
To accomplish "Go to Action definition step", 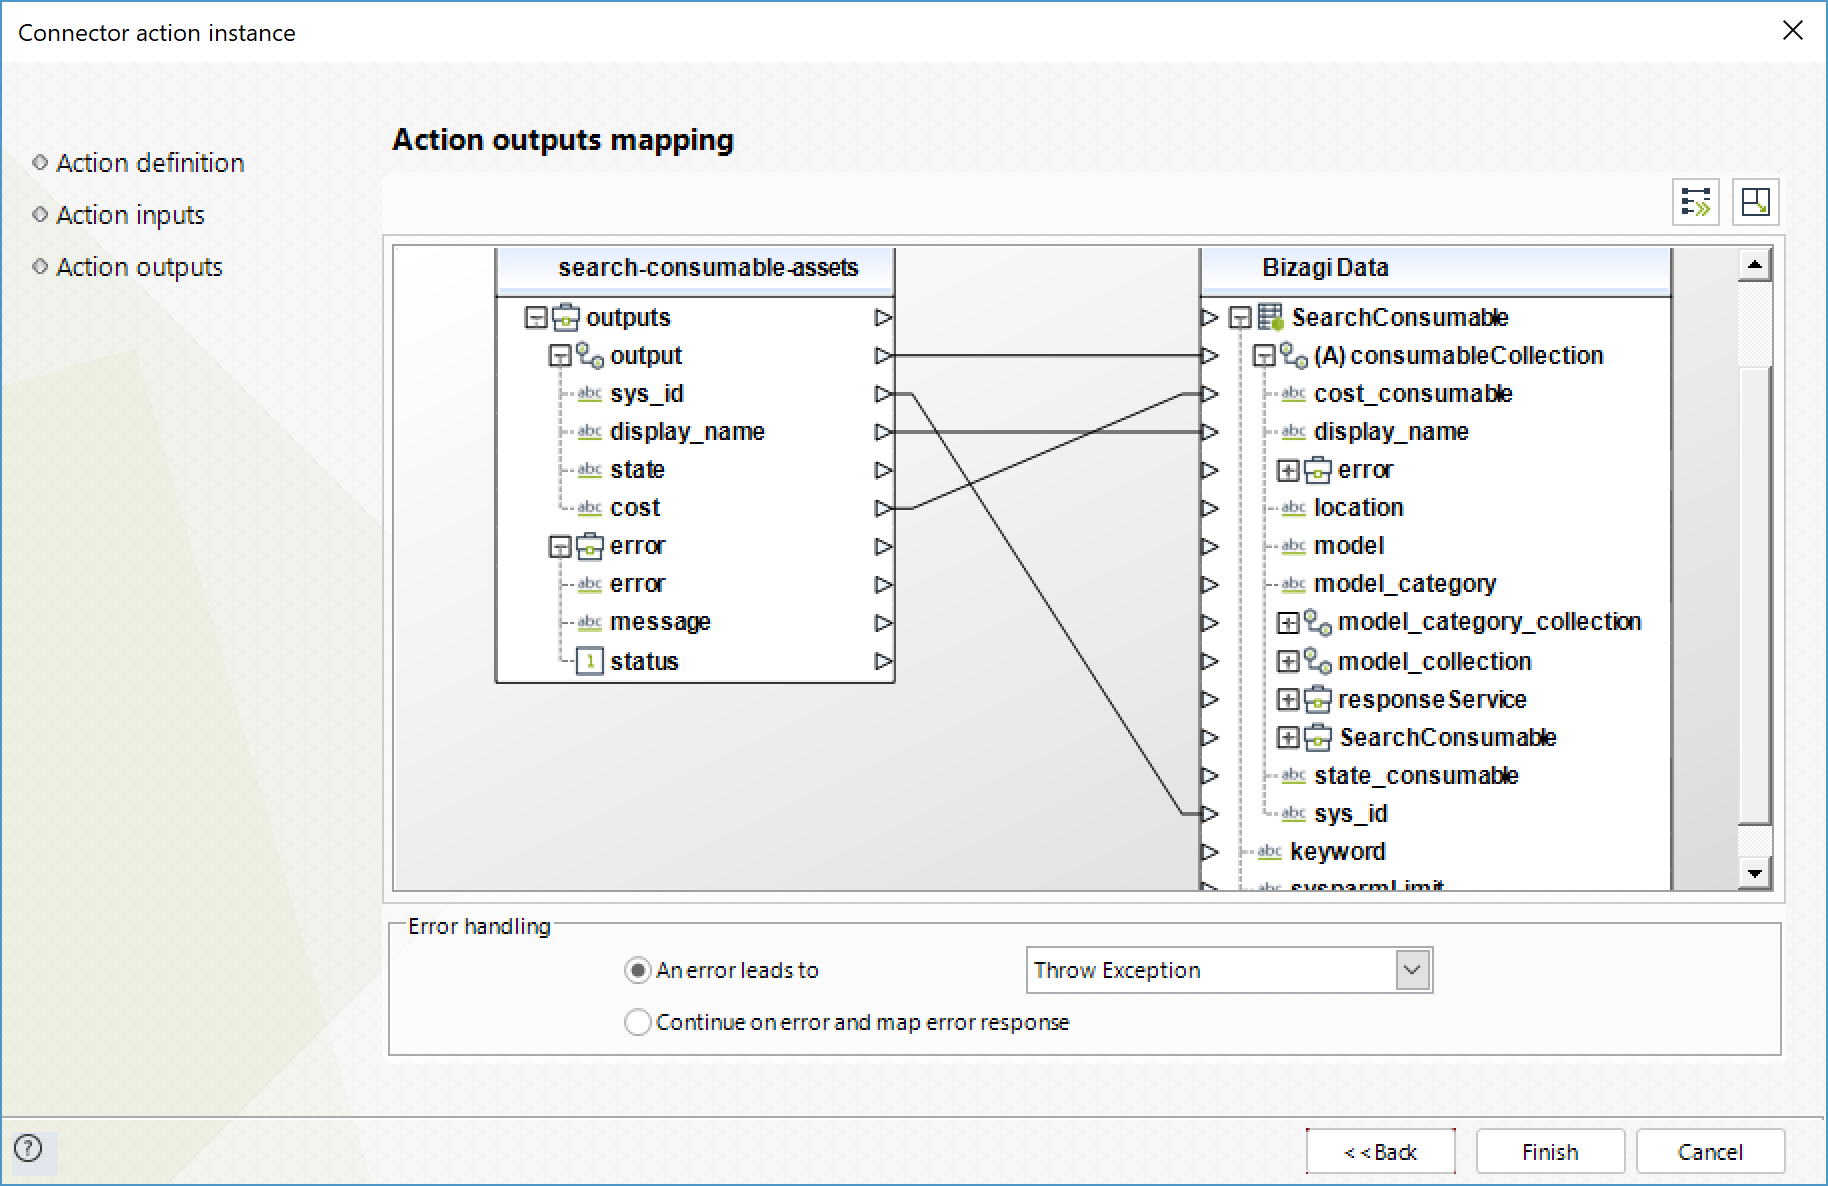I will click(x=150, y=163).
